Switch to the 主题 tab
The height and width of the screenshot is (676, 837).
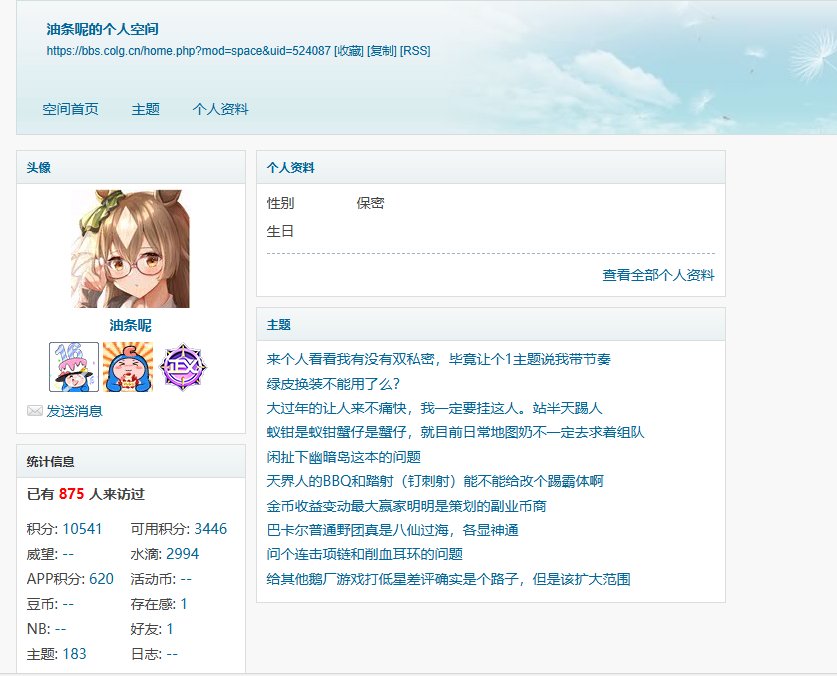(146, 110)
